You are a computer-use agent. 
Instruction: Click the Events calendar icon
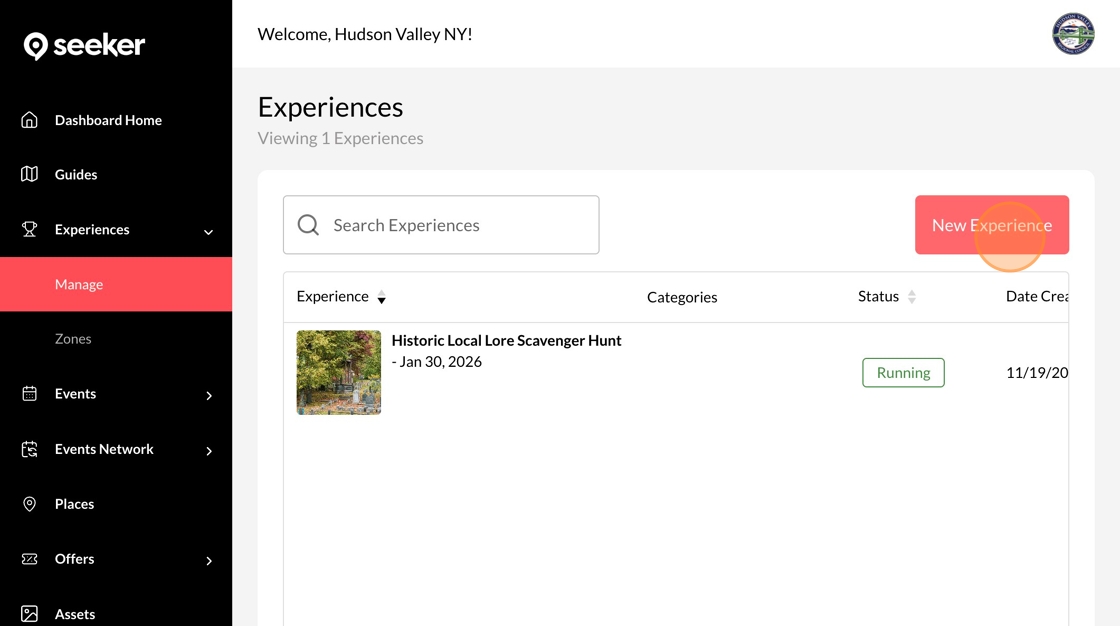click(x=30, y=394)
